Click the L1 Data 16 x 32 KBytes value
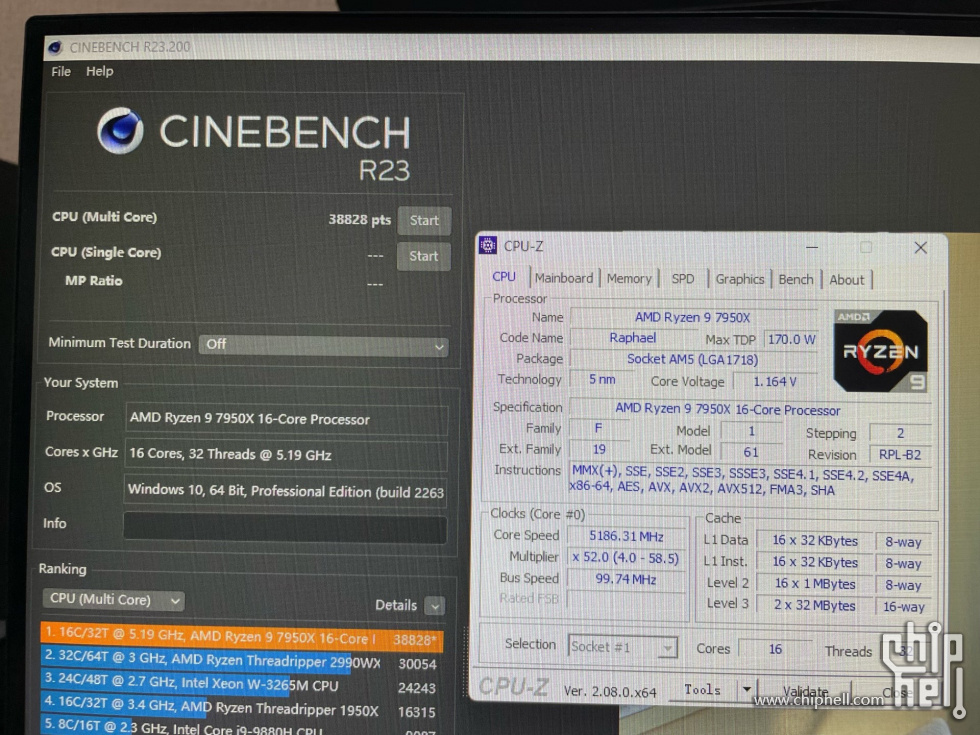The height and width of the screenshot is (735, 980). point(814,541)
